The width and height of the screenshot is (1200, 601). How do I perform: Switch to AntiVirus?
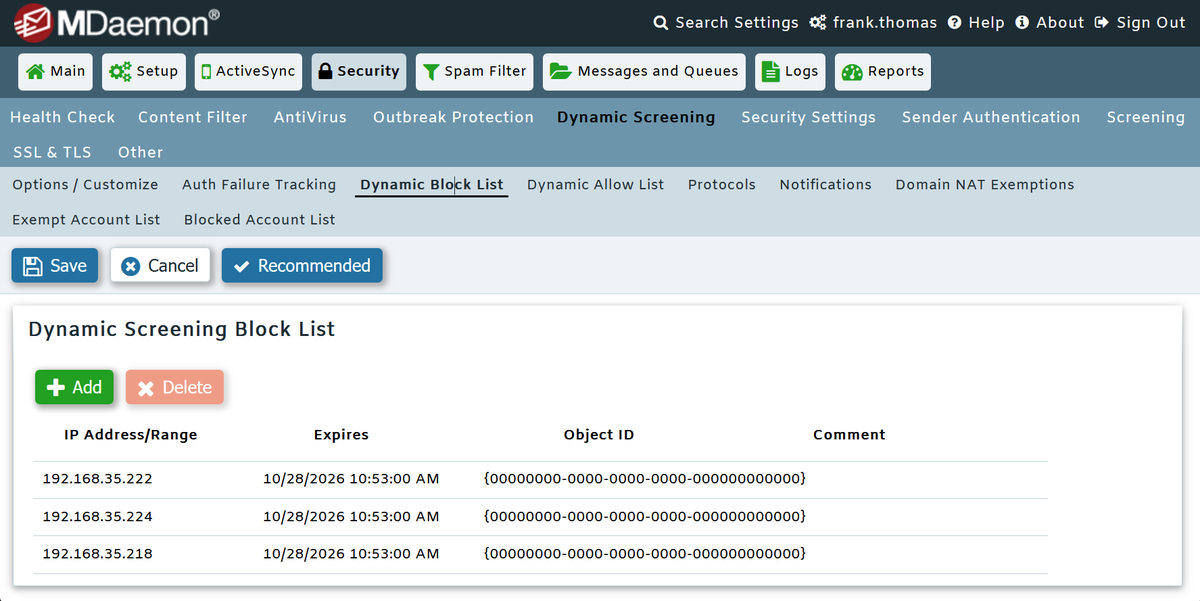(x=310, y=117)
